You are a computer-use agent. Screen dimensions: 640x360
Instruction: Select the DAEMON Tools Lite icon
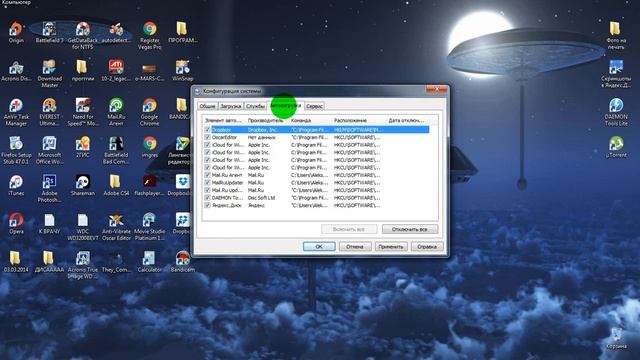tap(616, 112)
